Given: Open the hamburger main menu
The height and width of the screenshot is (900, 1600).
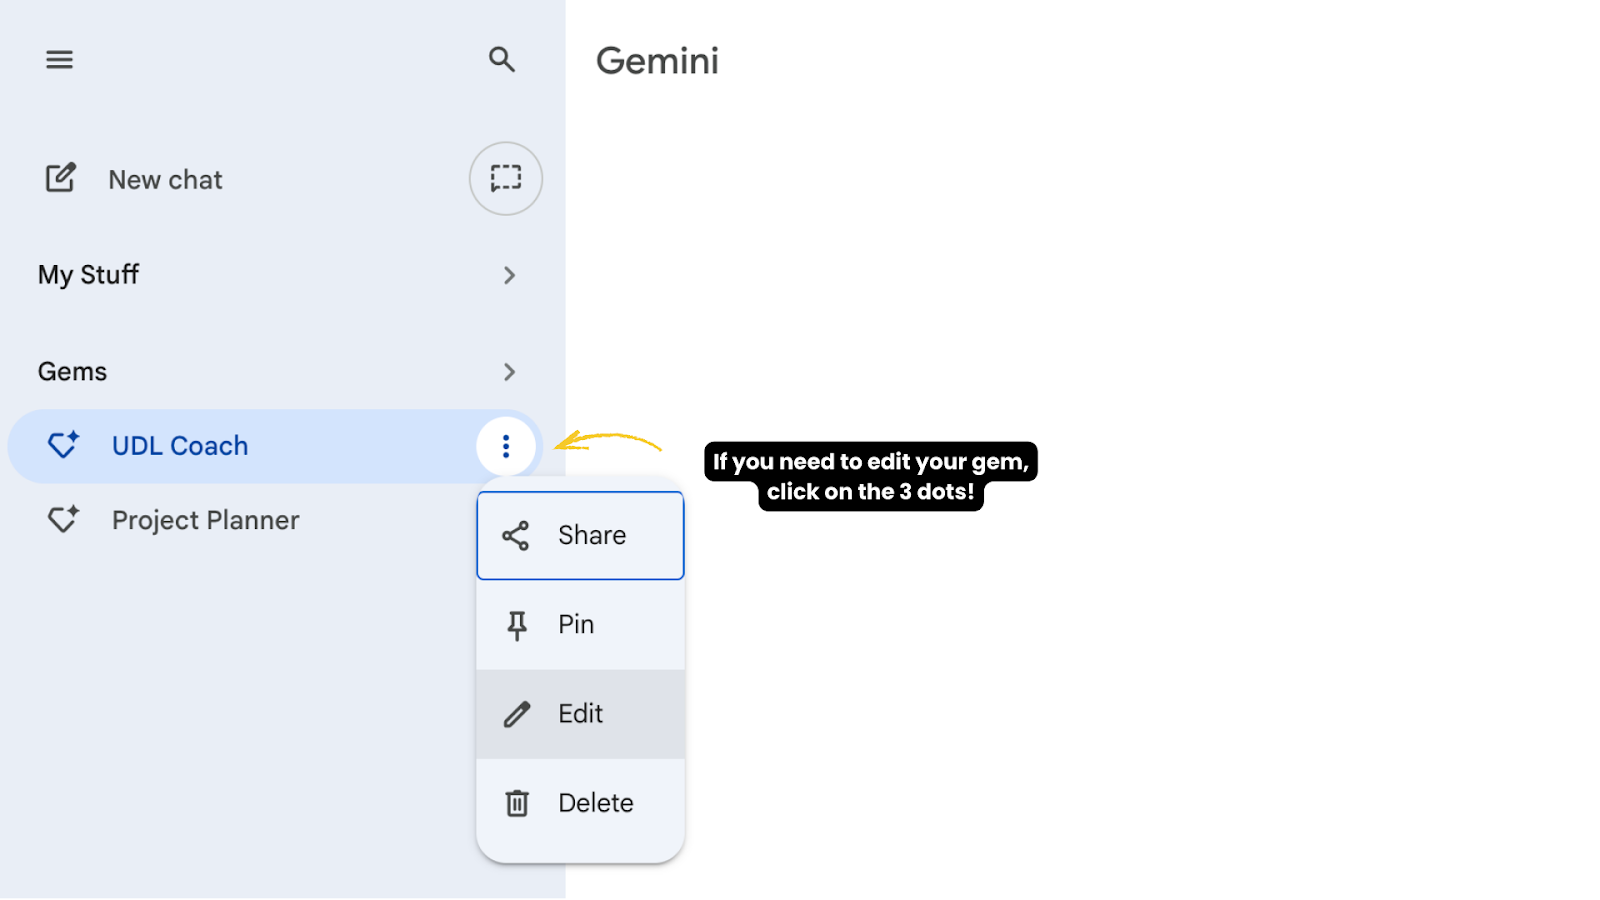Looking at the screenshot, I should point(59,60).
